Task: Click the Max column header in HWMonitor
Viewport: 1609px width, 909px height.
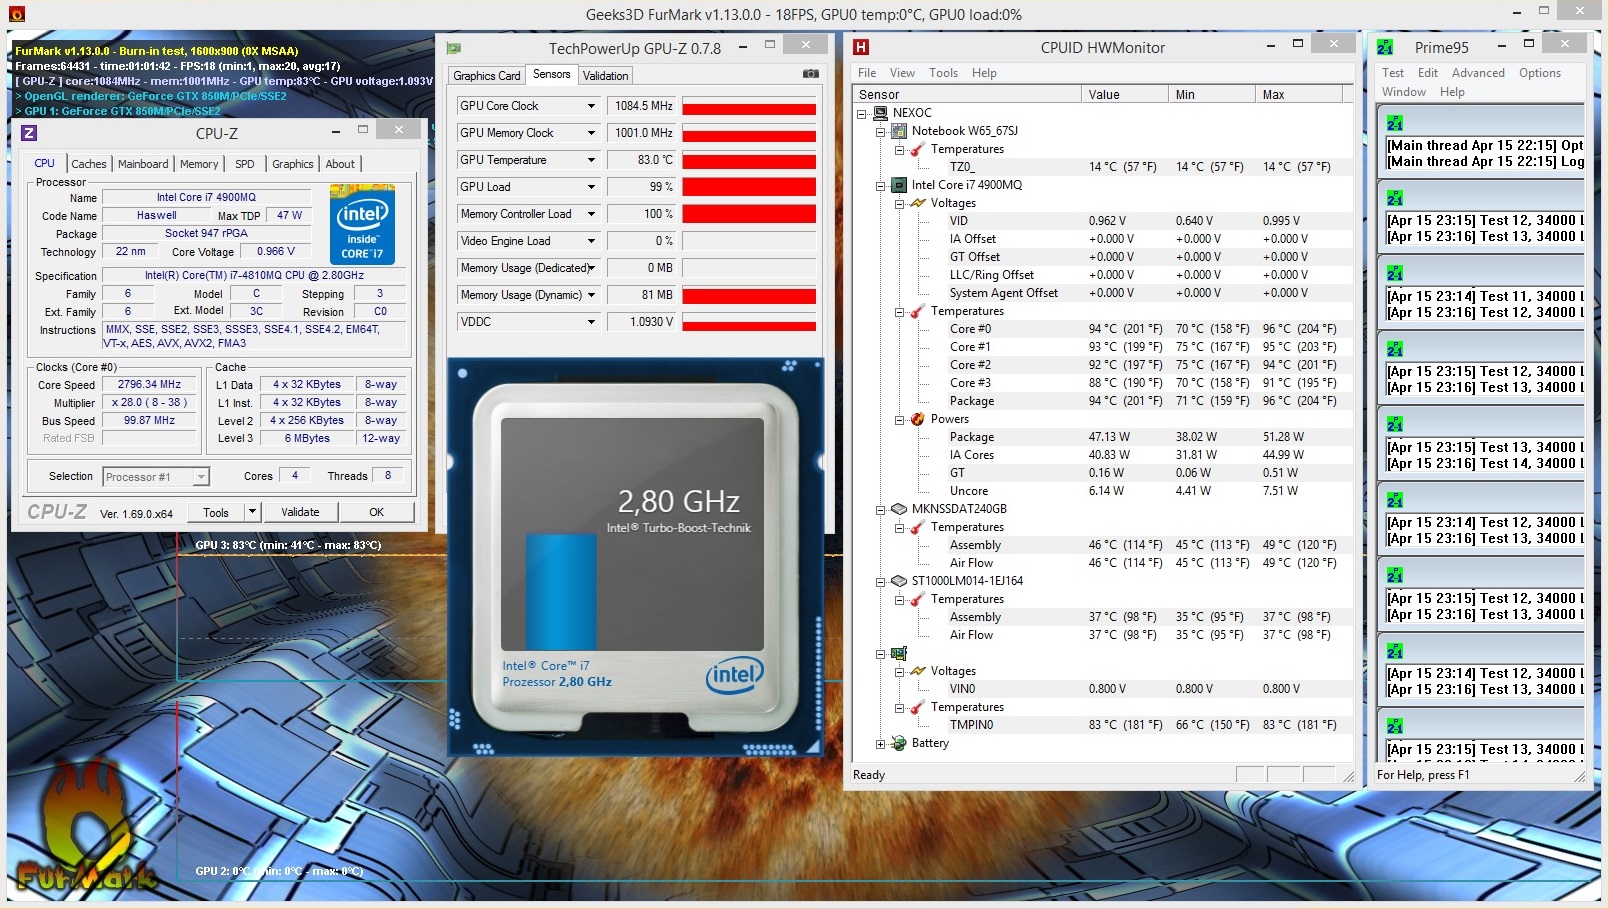Action: point(1298,95)
